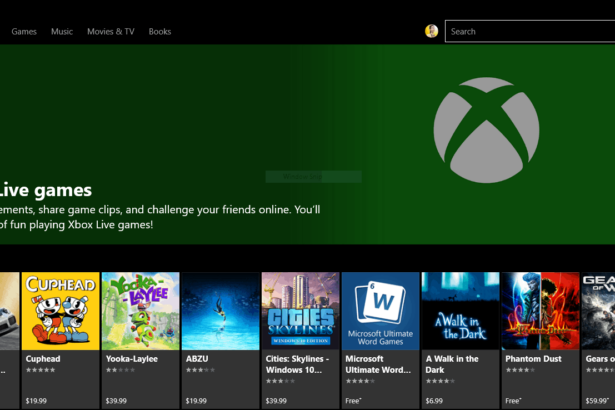615x410 pixels.
Task: Open the Books tab
Action: pyautogui.click(x=160, y=31)
